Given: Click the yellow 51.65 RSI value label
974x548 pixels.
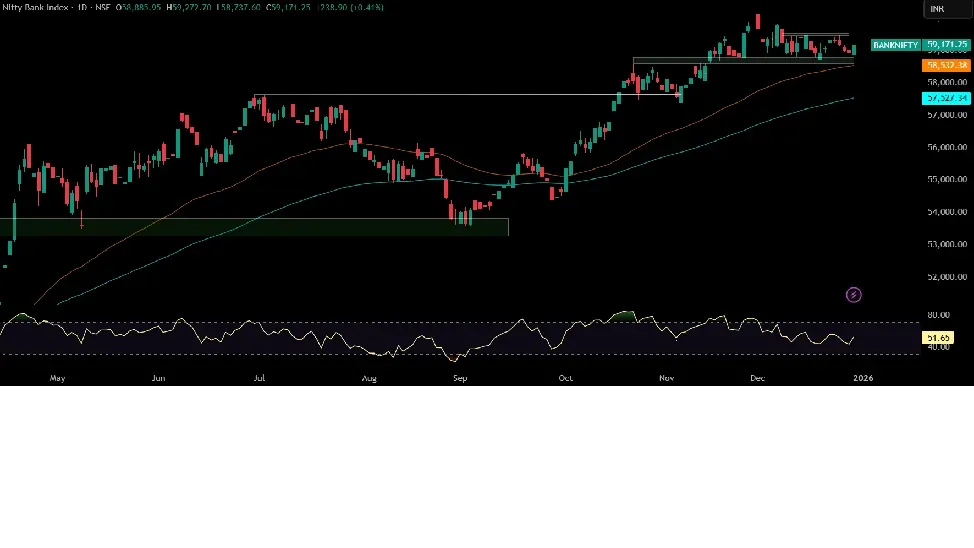Looking at the screenshot, I should point(937,338).
